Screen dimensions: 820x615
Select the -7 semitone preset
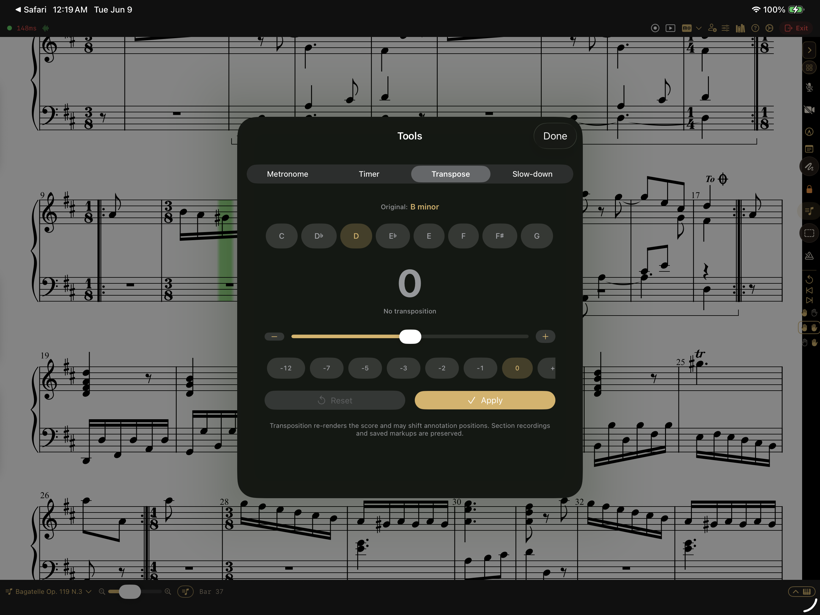click(x=326, y=368)
